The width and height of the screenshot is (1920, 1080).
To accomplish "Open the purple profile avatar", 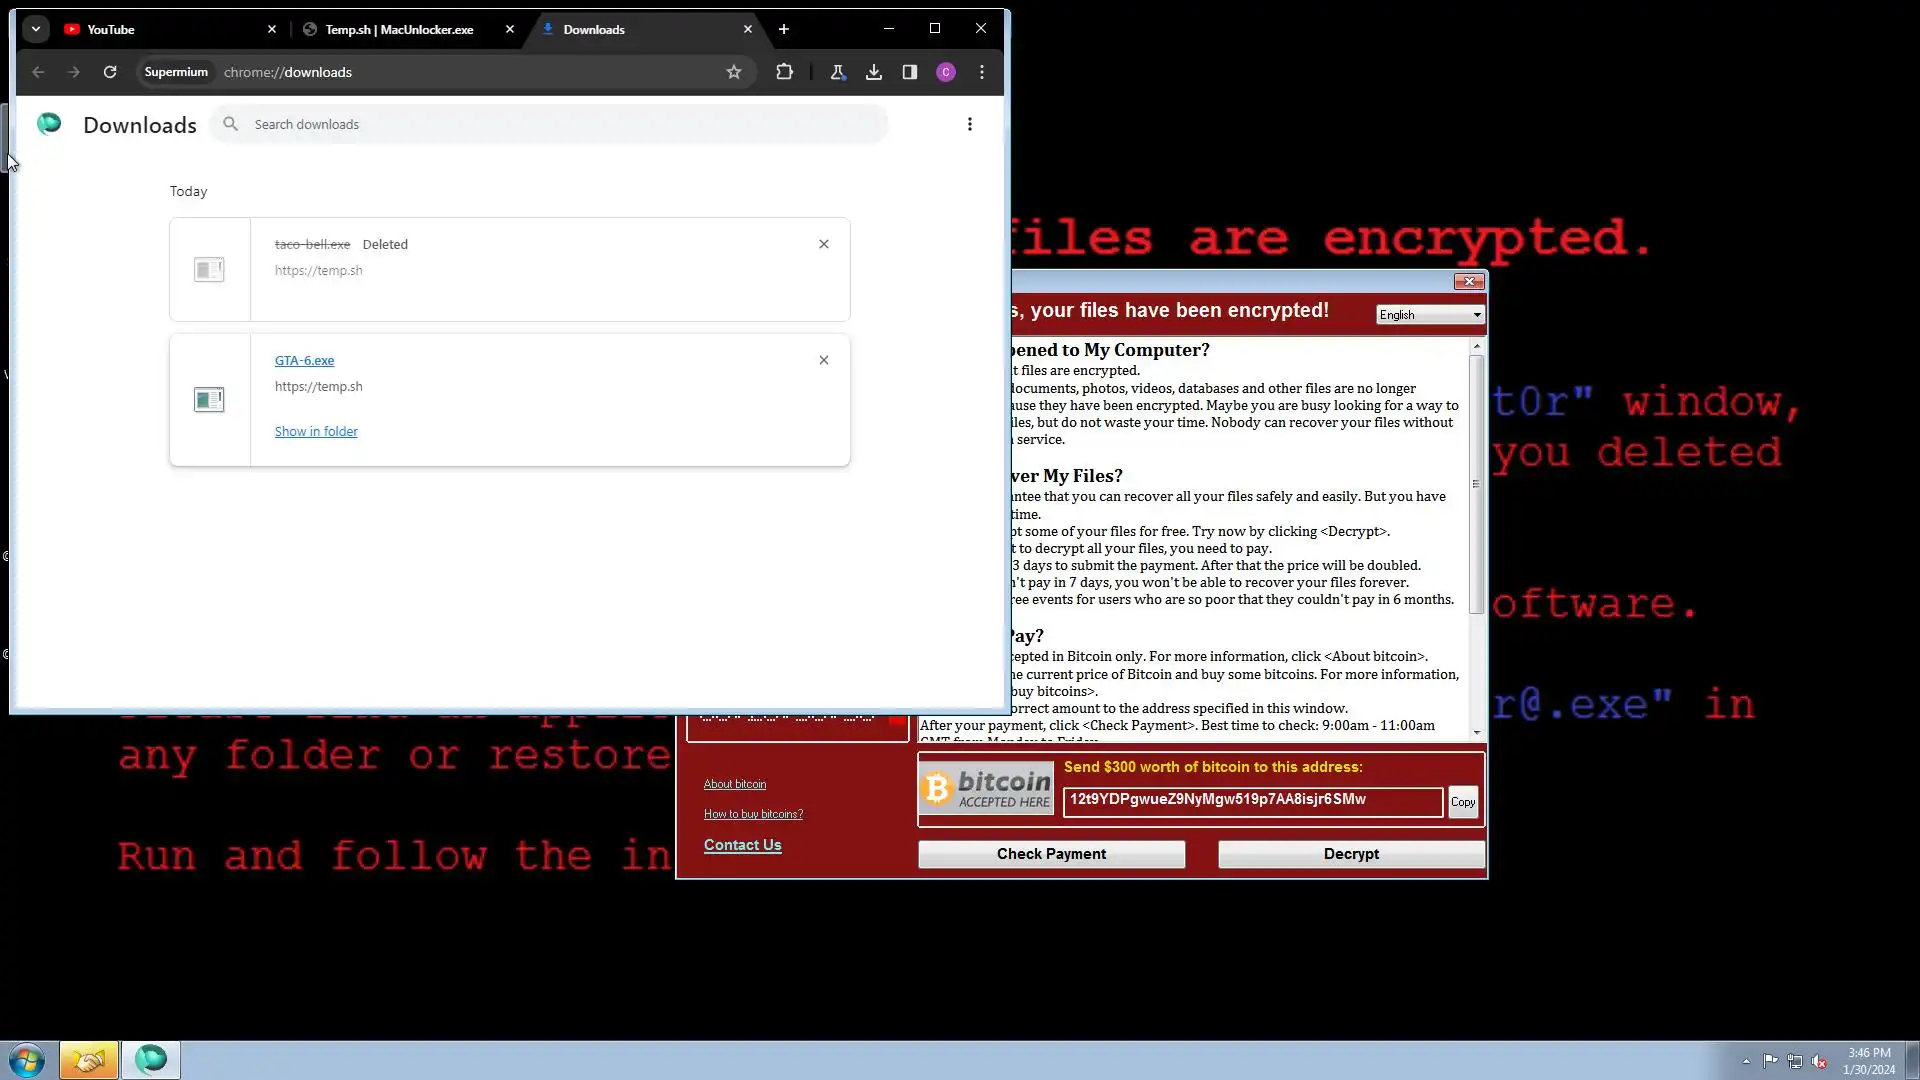I will (x=946, y=72).
